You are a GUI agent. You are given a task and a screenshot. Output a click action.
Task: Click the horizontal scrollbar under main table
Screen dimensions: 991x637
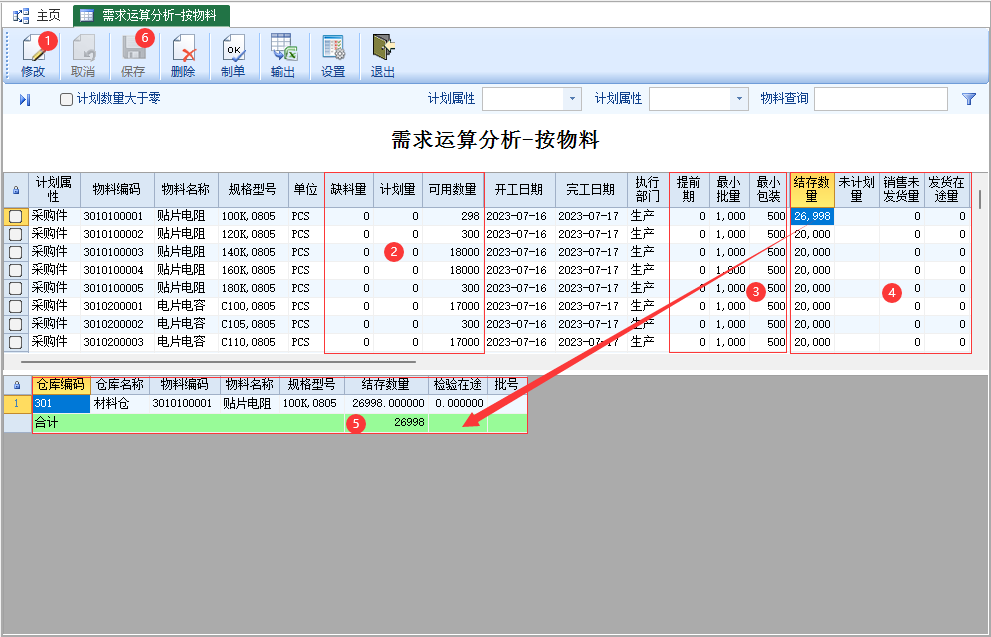point(218,362)
